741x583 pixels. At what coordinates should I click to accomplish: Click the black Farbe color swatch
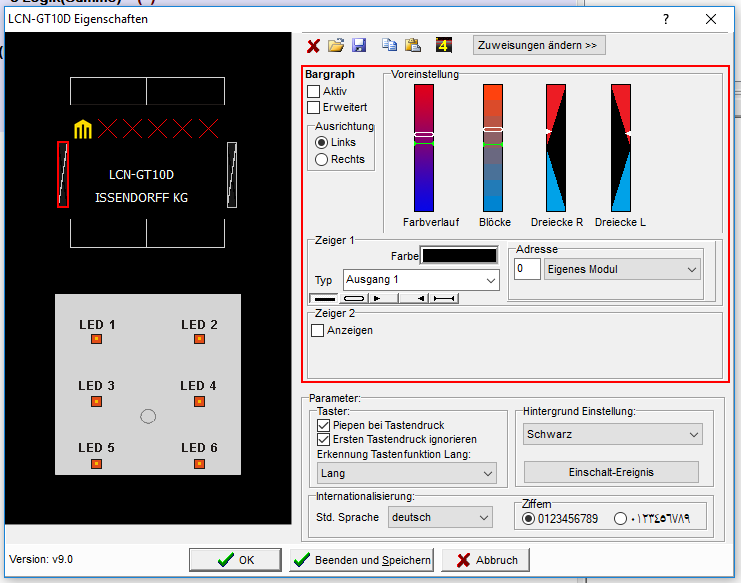point(459,255)
